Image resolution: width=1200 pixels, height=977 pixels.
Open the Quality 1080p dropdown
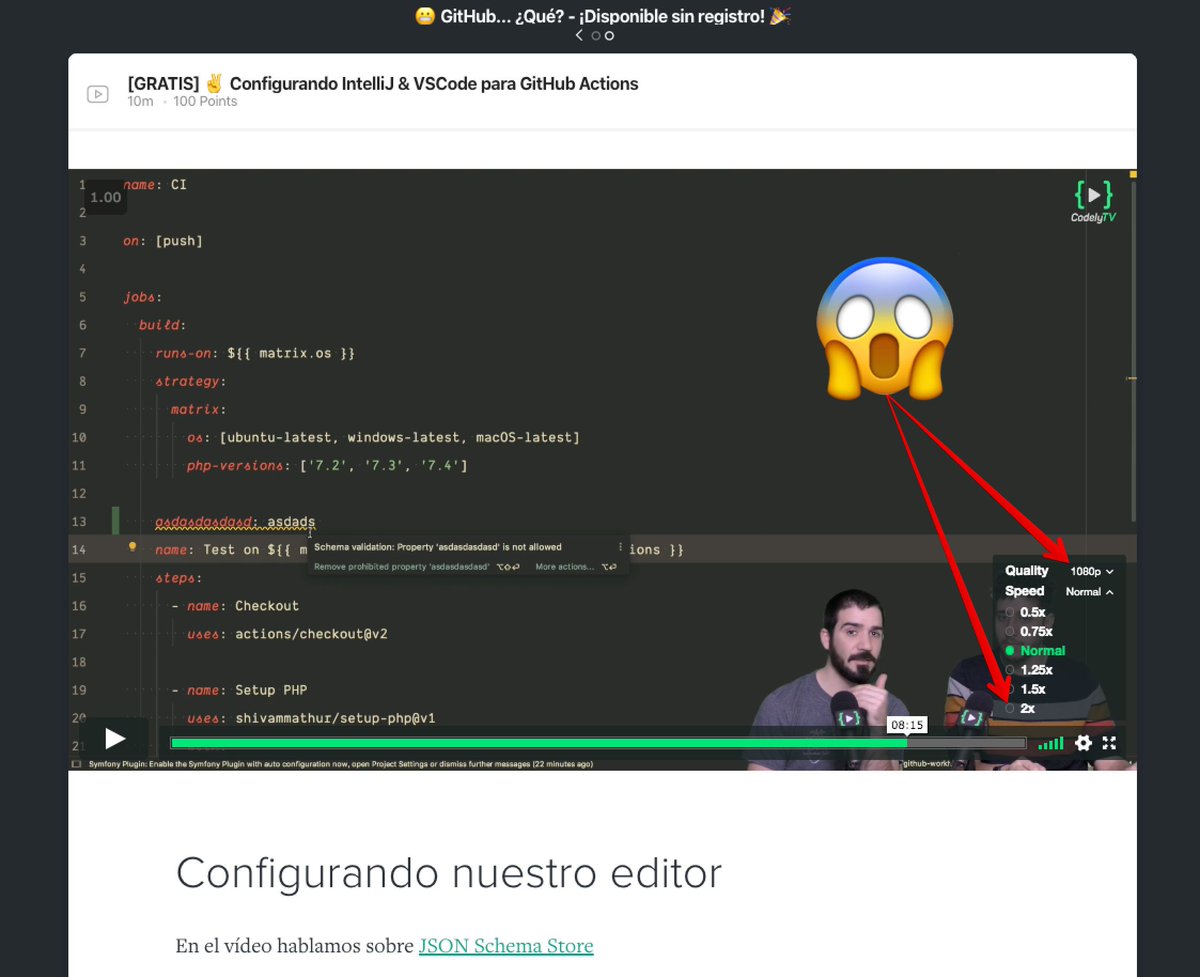click(1092, 572)
